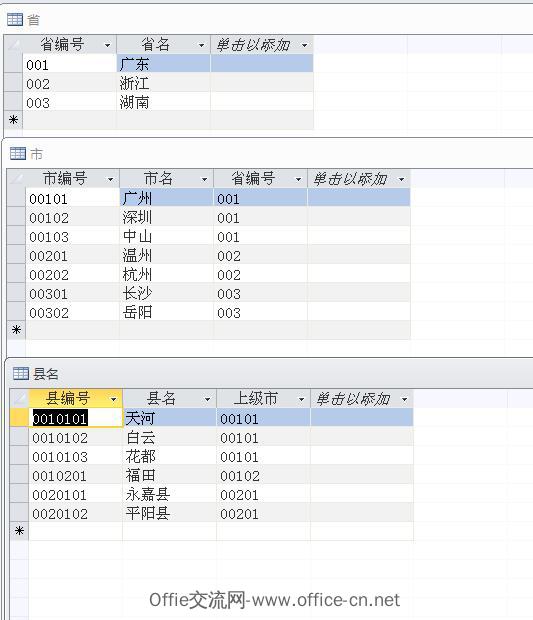Expand the 县编号 column dropdown arrow
Image resolution: width=533 pixels, height=620 pixels.
coord(113,399)
